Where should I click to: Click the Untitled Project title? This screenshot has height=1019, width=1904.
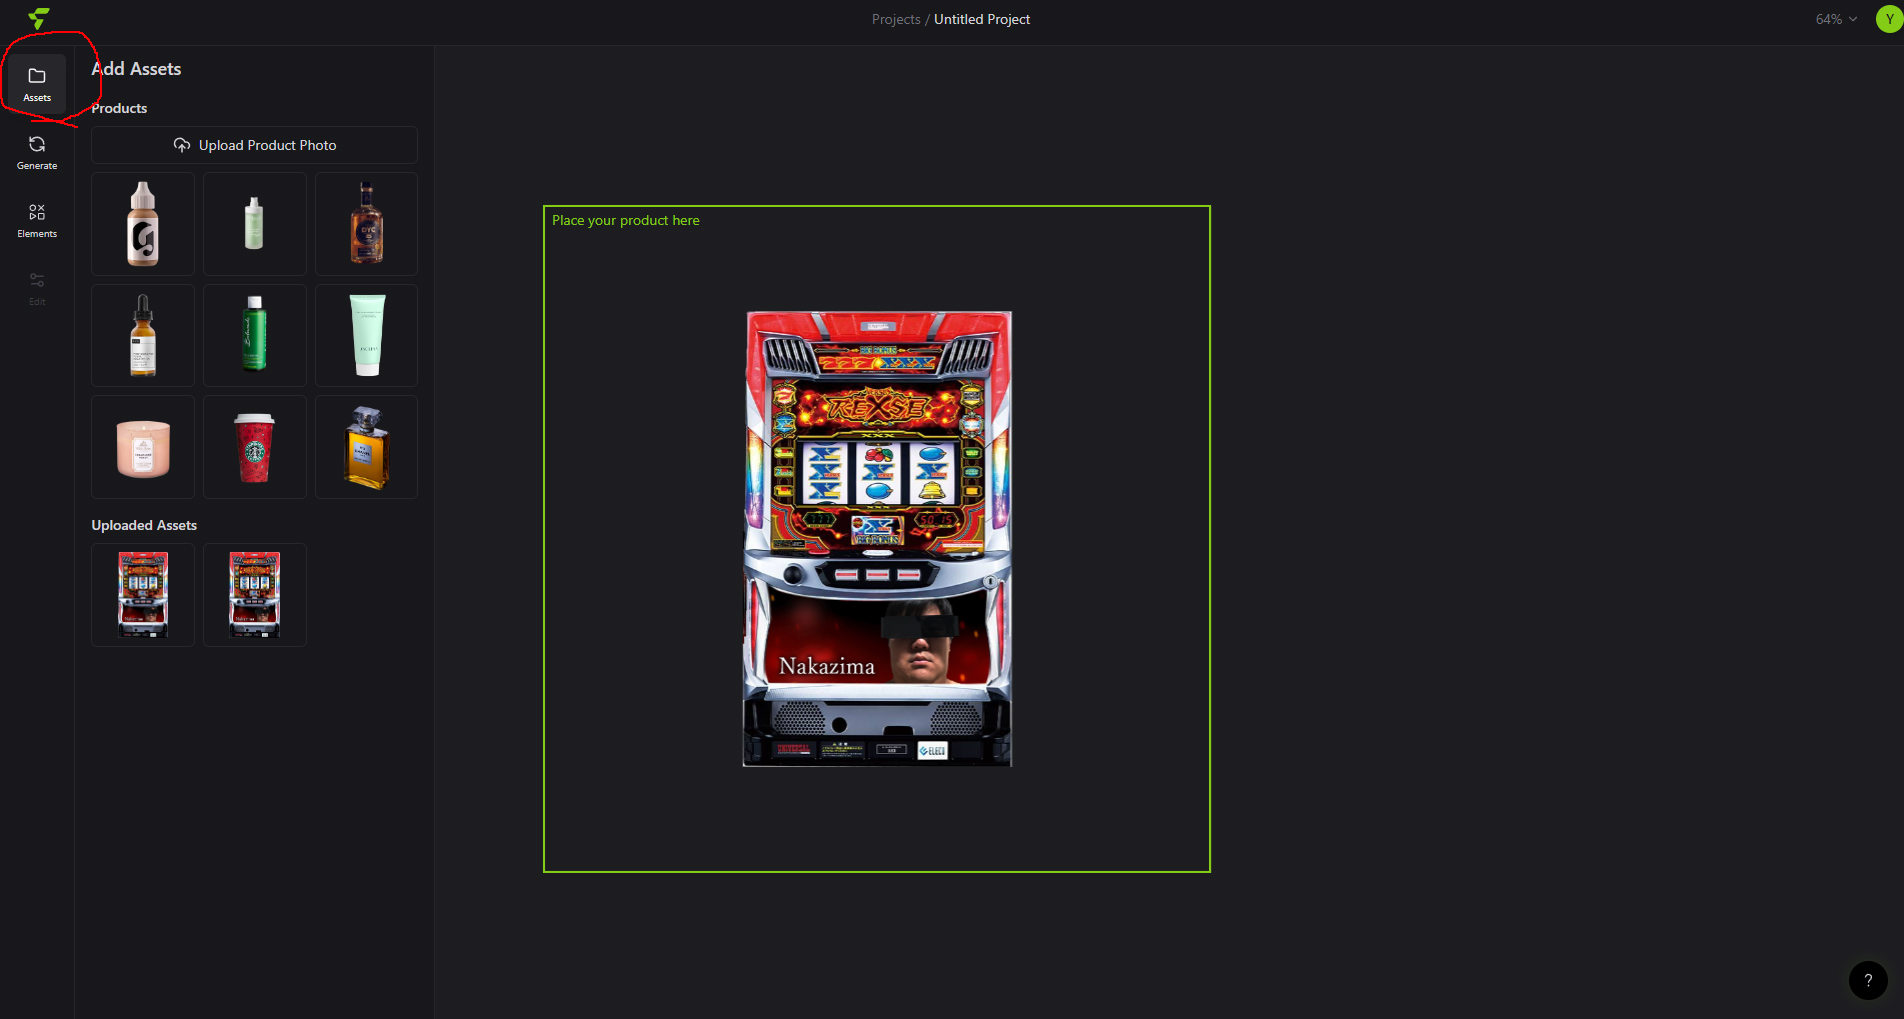pos(981,19)
